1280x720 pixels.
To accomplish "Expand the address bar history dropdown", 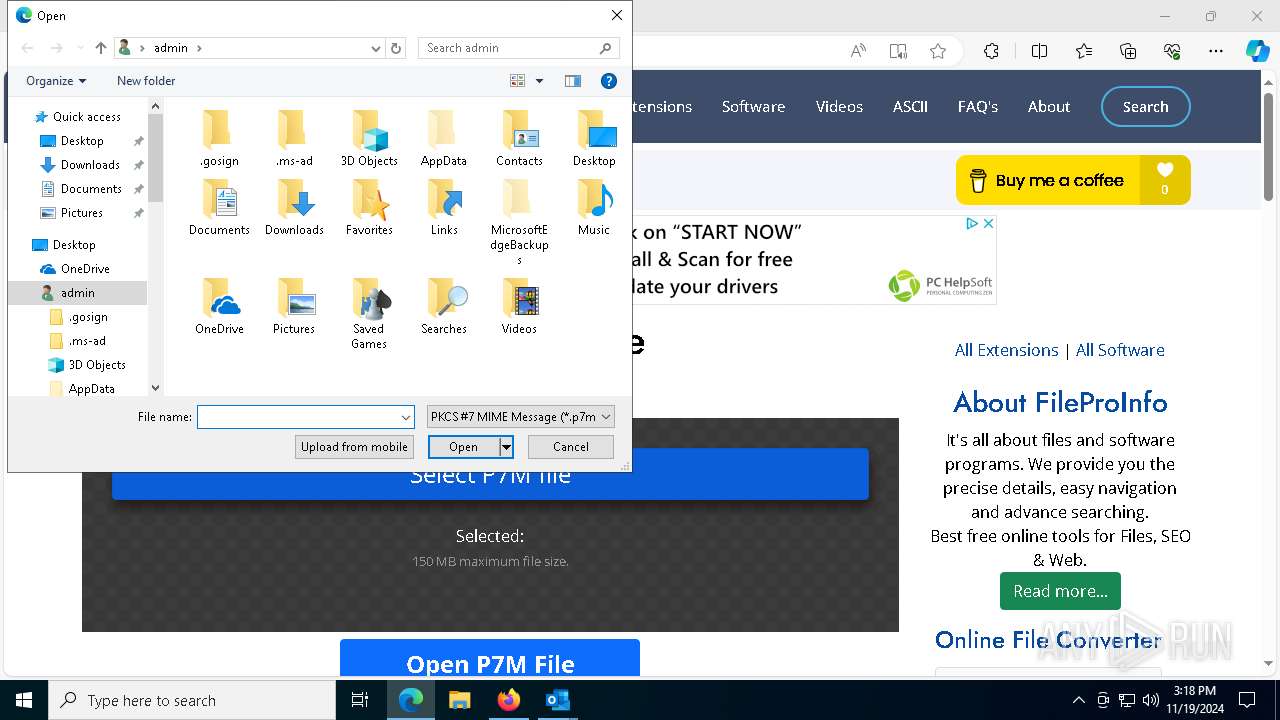I will (x=376, y=48).
